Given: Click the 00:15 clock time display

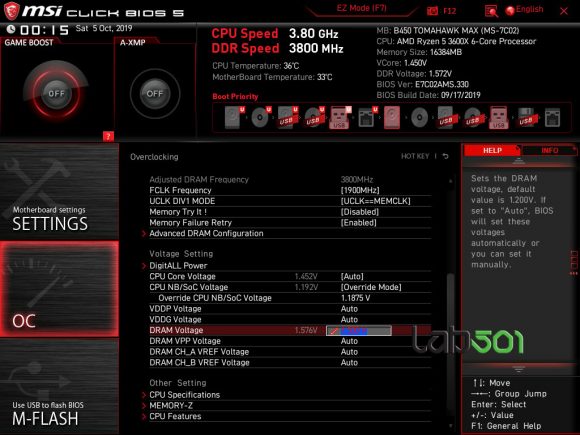Looking at the screenshot, I should 44,30.
